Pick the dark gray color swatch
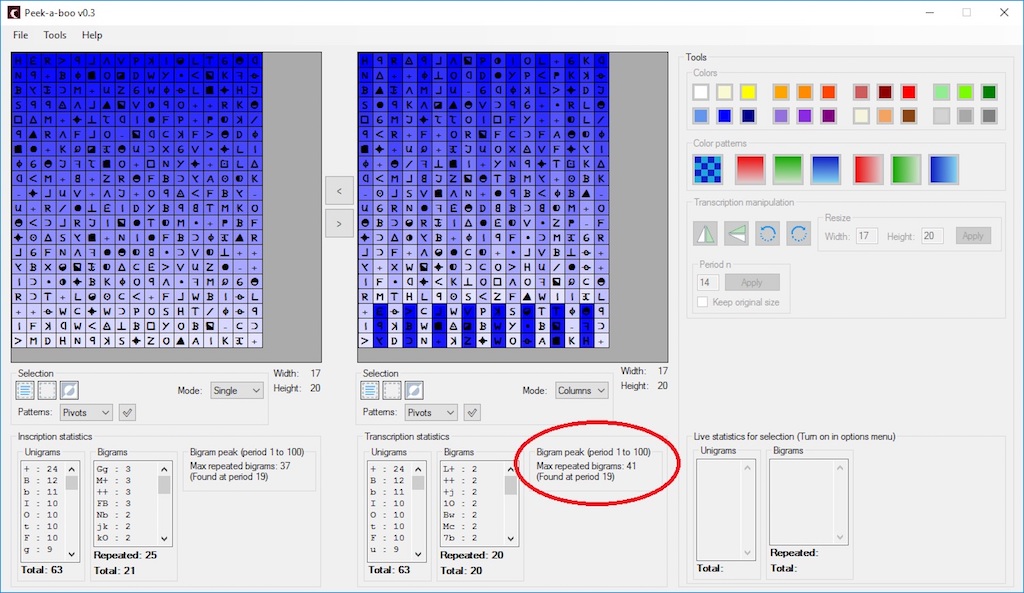Viewport: 1024px width, 593px height. [989, 116]
